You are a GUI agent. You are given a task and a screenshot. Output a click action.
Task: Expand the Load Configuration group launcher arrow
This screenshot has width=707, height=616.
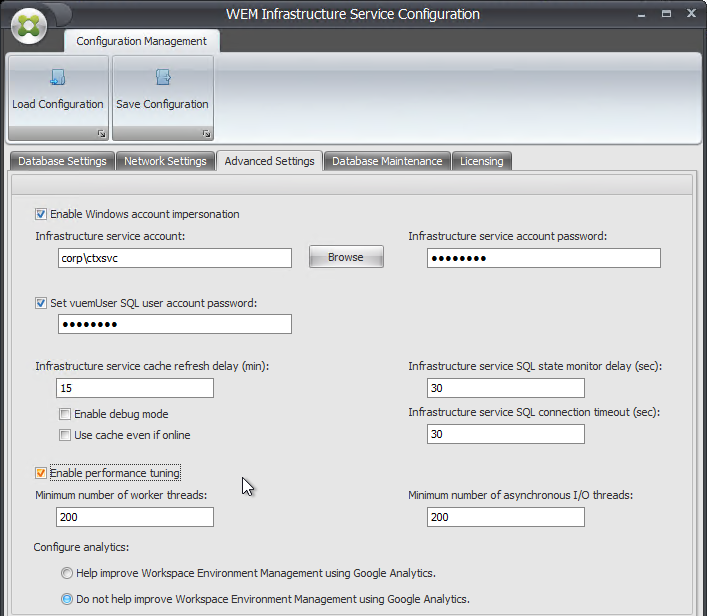click(x=101, y=133)
